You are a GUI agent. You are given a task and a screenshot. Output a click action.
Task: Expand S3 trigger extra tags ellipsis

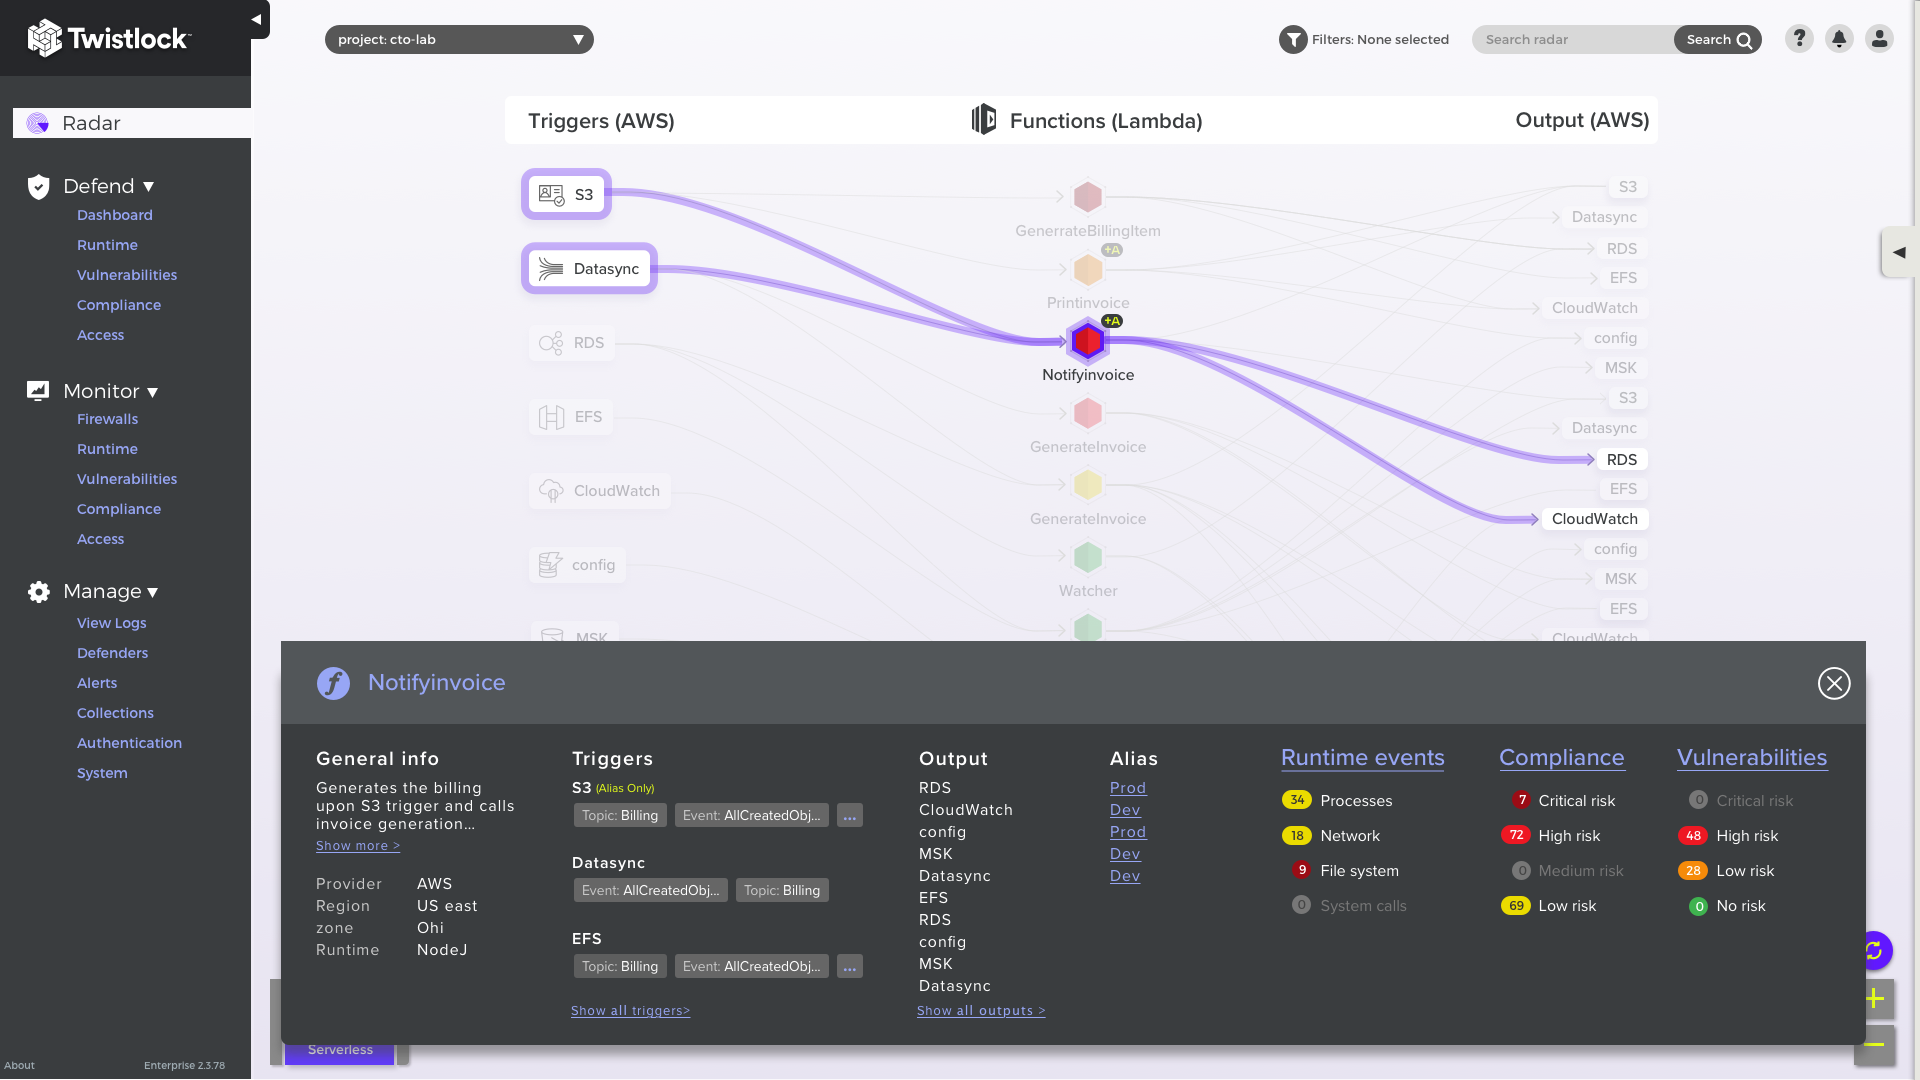coord(850,816)
